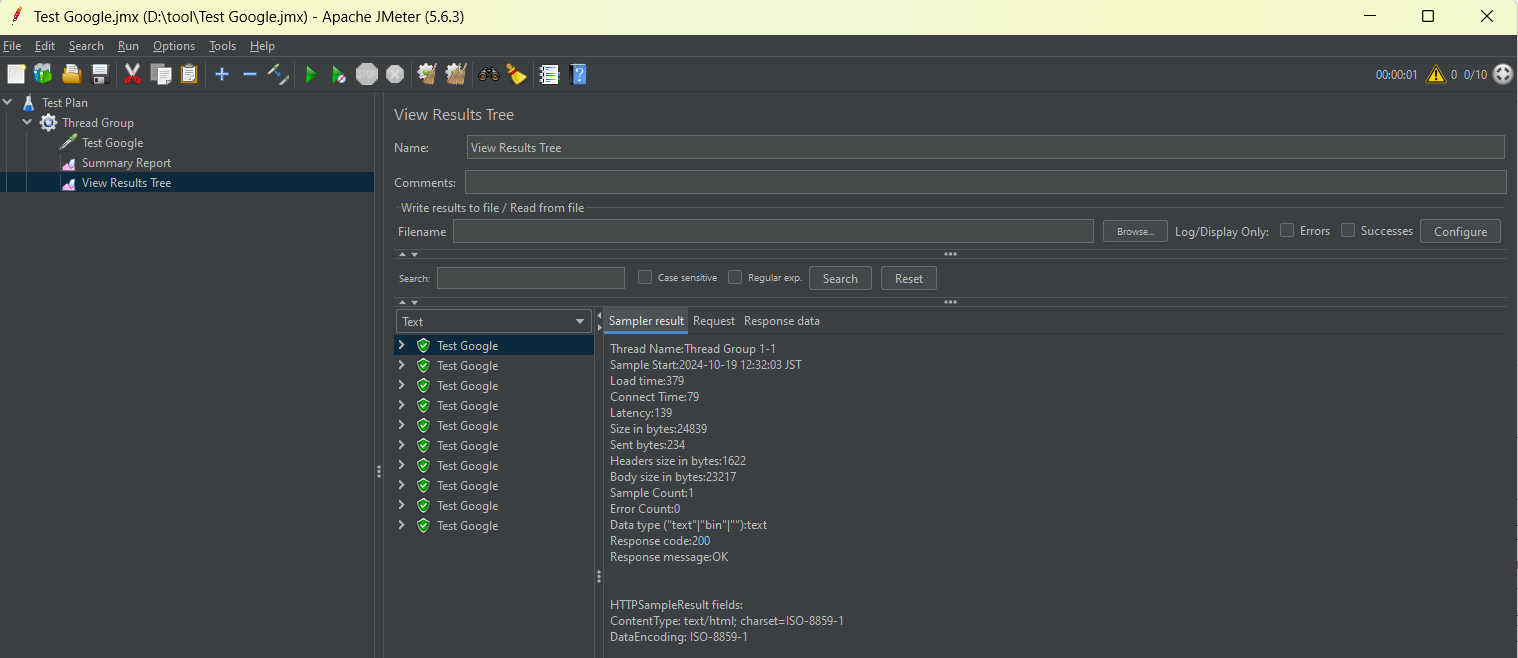Toggle the Case sensitive checkbox

coord(645,278)
